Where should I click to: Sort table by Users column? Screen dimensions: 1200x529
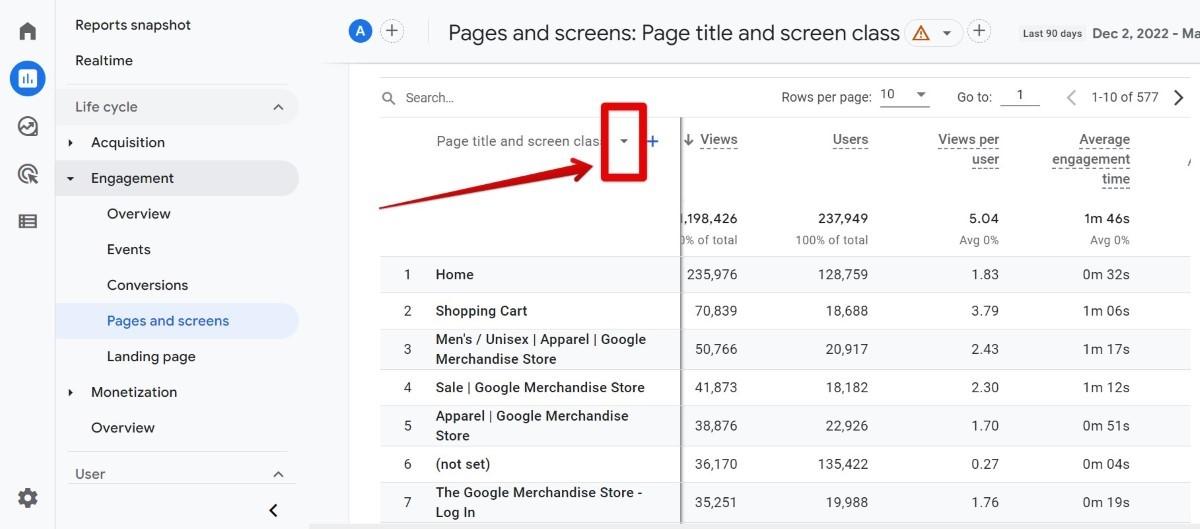pos(850,140)
